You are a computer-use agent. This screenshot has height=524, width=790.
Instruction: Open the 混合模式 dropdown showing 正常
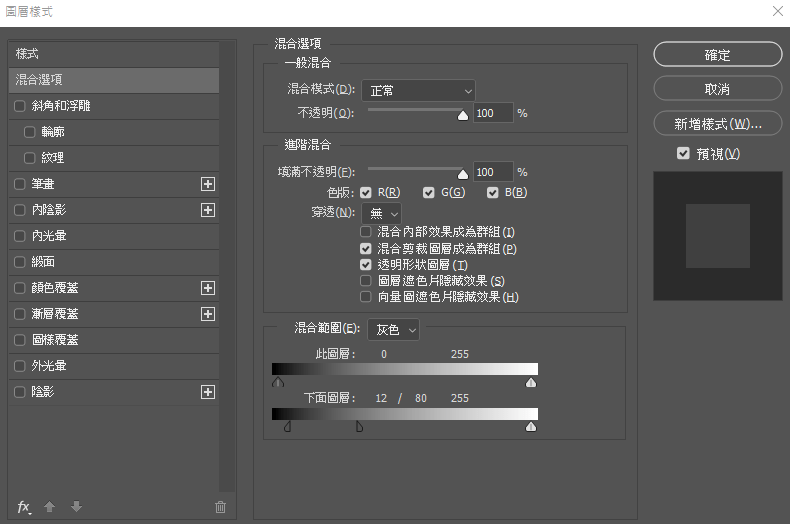click(419, 91)
